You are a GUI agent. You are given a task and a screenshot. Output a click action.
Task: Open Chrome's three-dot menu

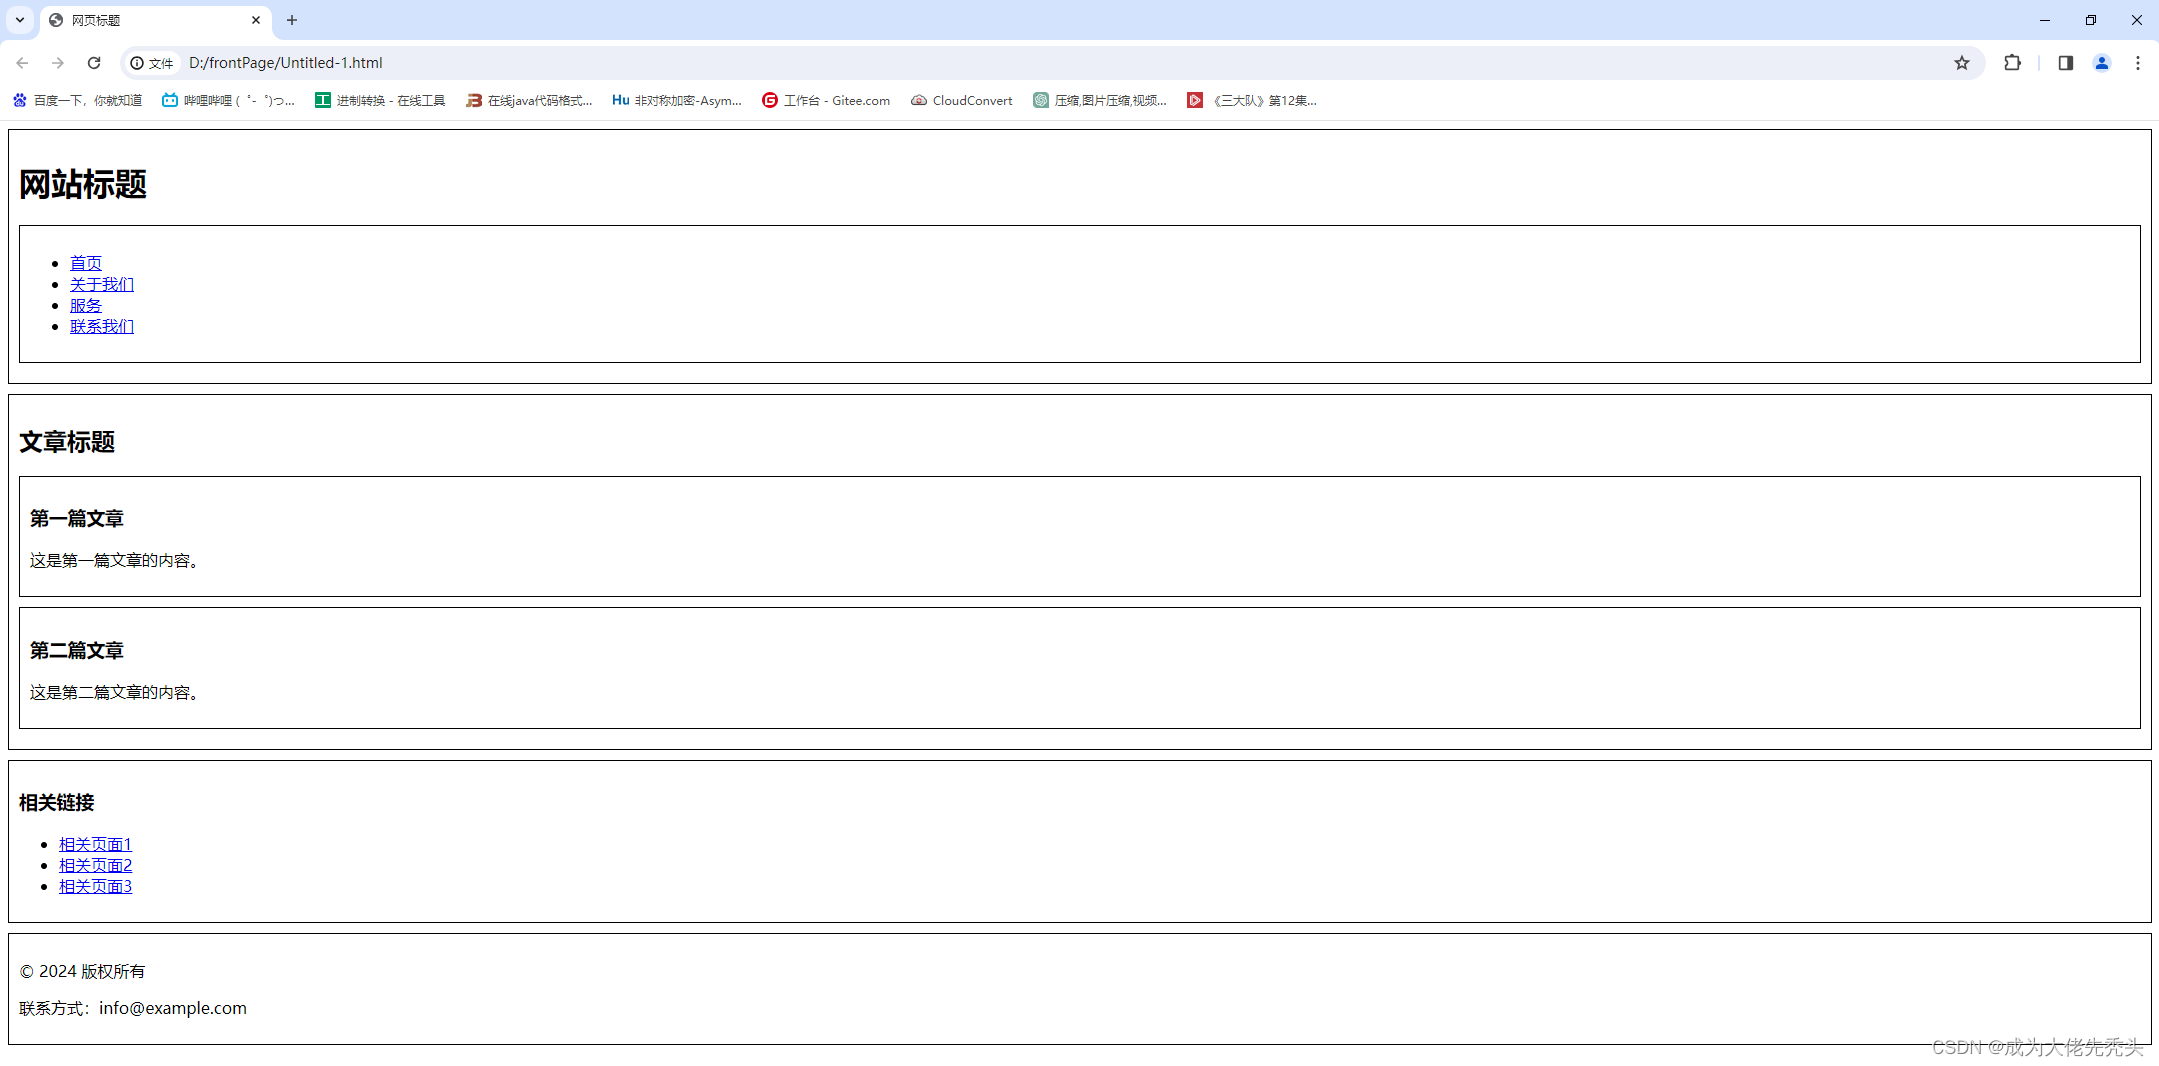point(2138,63)
